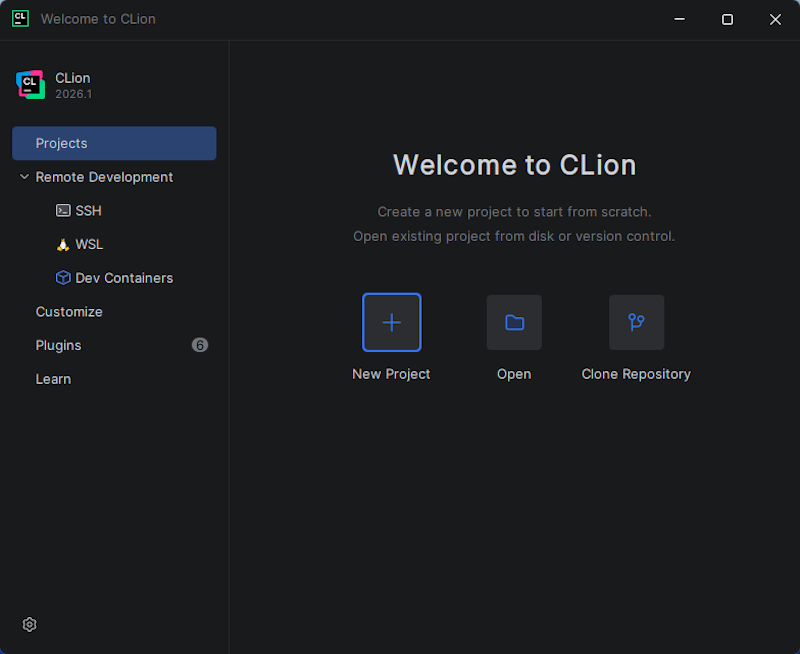Image resolution: width=800 pixels, height=654 pixels.
Task: Select the Projects tab
Action: [114, 143]
